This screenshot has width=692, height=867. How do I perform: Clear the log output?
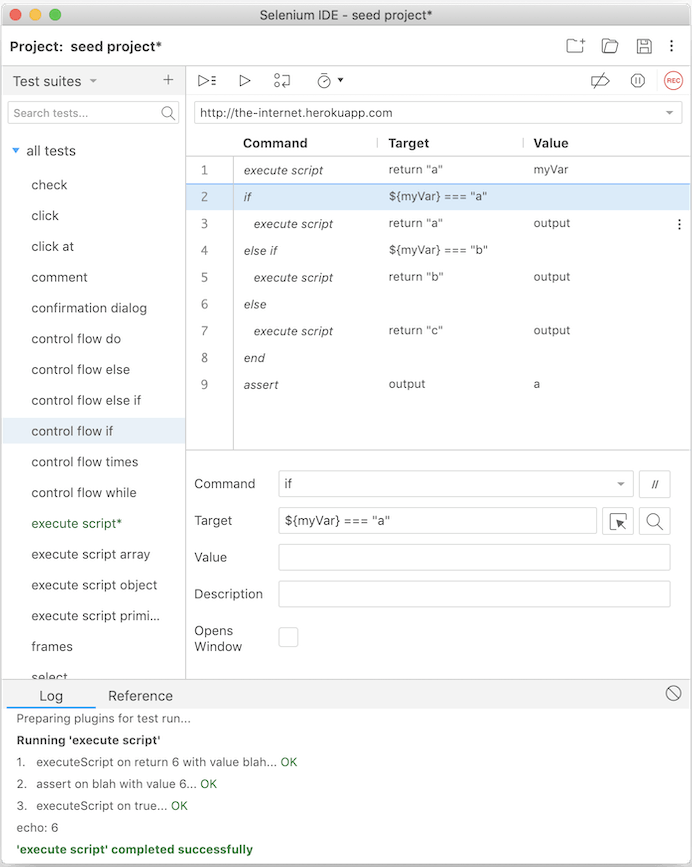coord(674,693)
